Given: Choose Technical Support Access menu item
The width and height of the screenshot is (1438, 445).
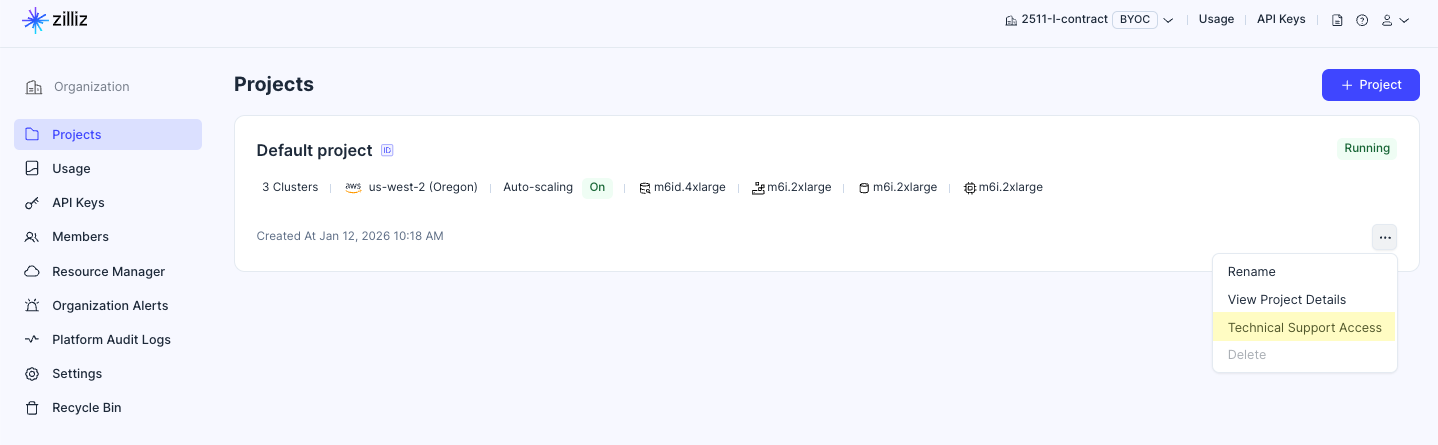Looking at the screenshot, I should point(1304,327).
